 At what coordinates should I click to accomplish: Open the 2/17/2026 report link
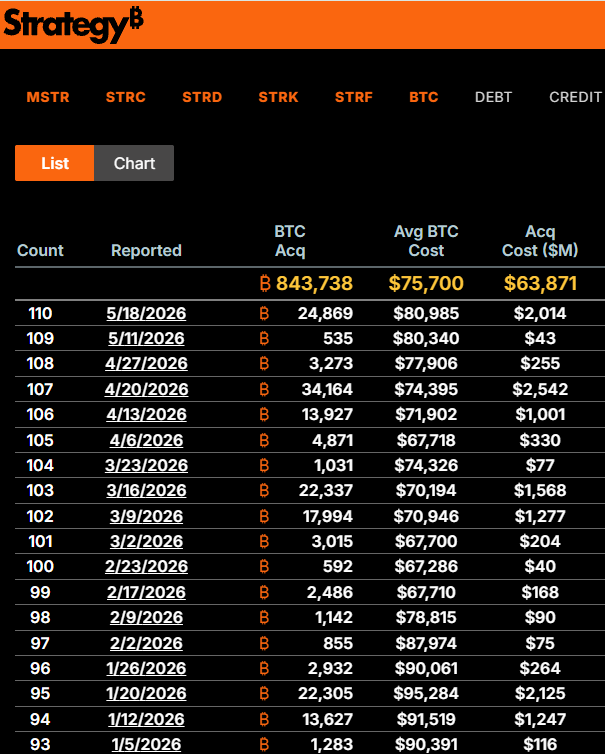[x=146, y=592]
